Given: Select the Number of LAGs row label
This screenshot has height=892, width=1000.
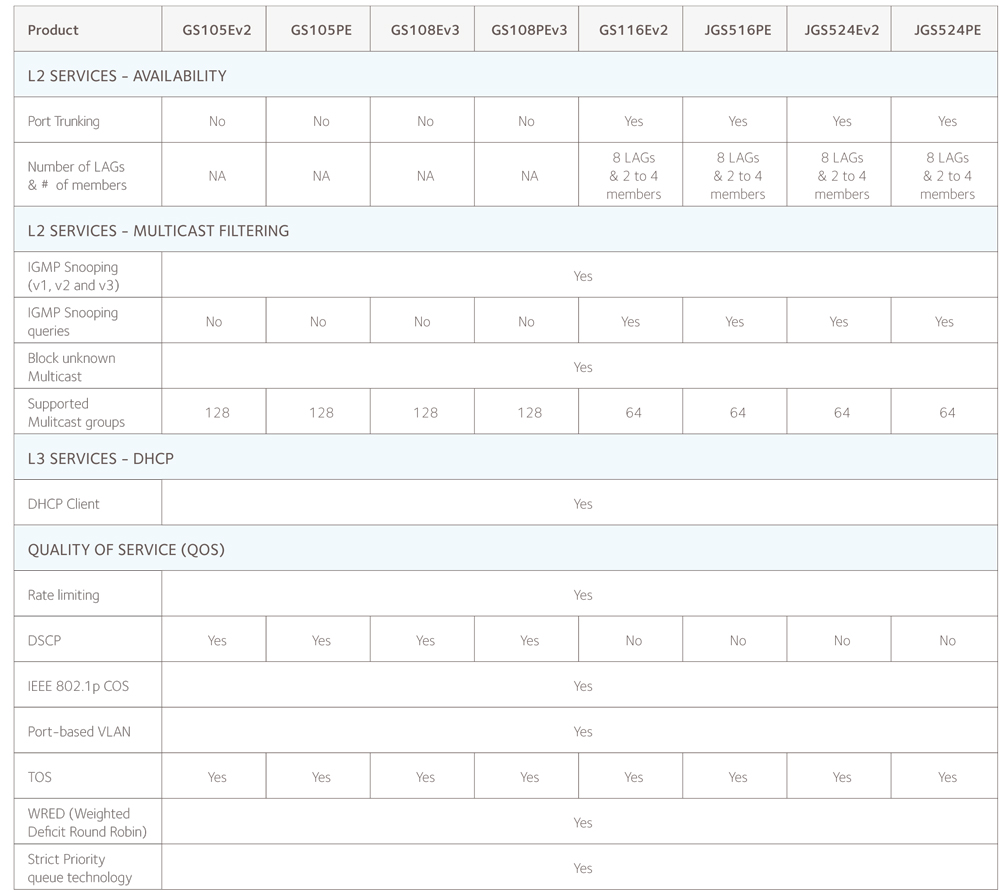Looking at the screenshot, I should click(x=77, y=176).
